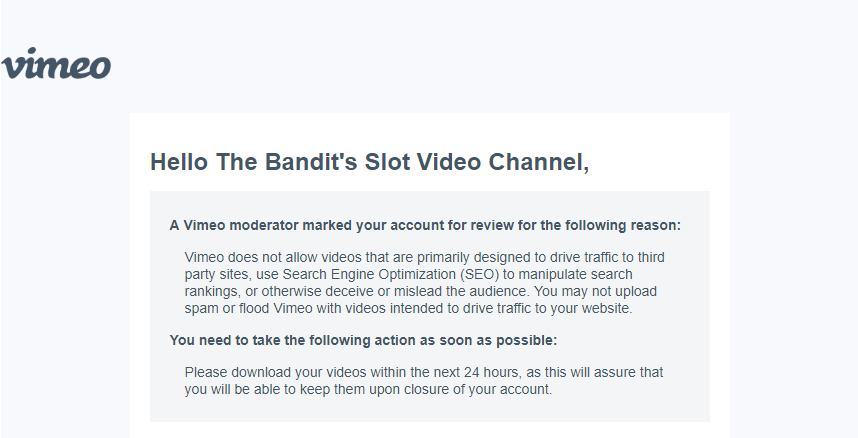Click the words "Video Channel" in the heading
The width and height of the screenshot is (858, 438).
tap(503, 162)
